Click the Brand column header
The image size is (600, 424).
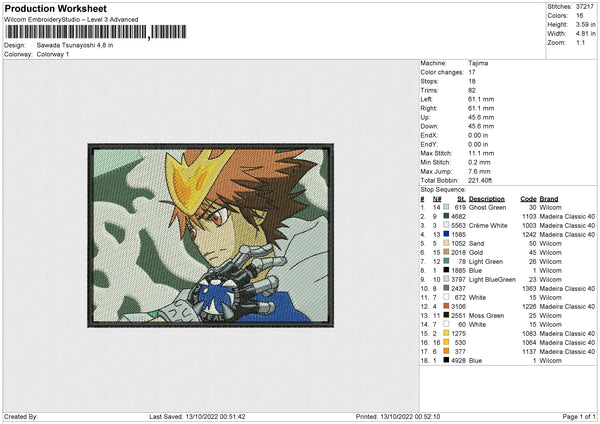click(x=549, y=199)
